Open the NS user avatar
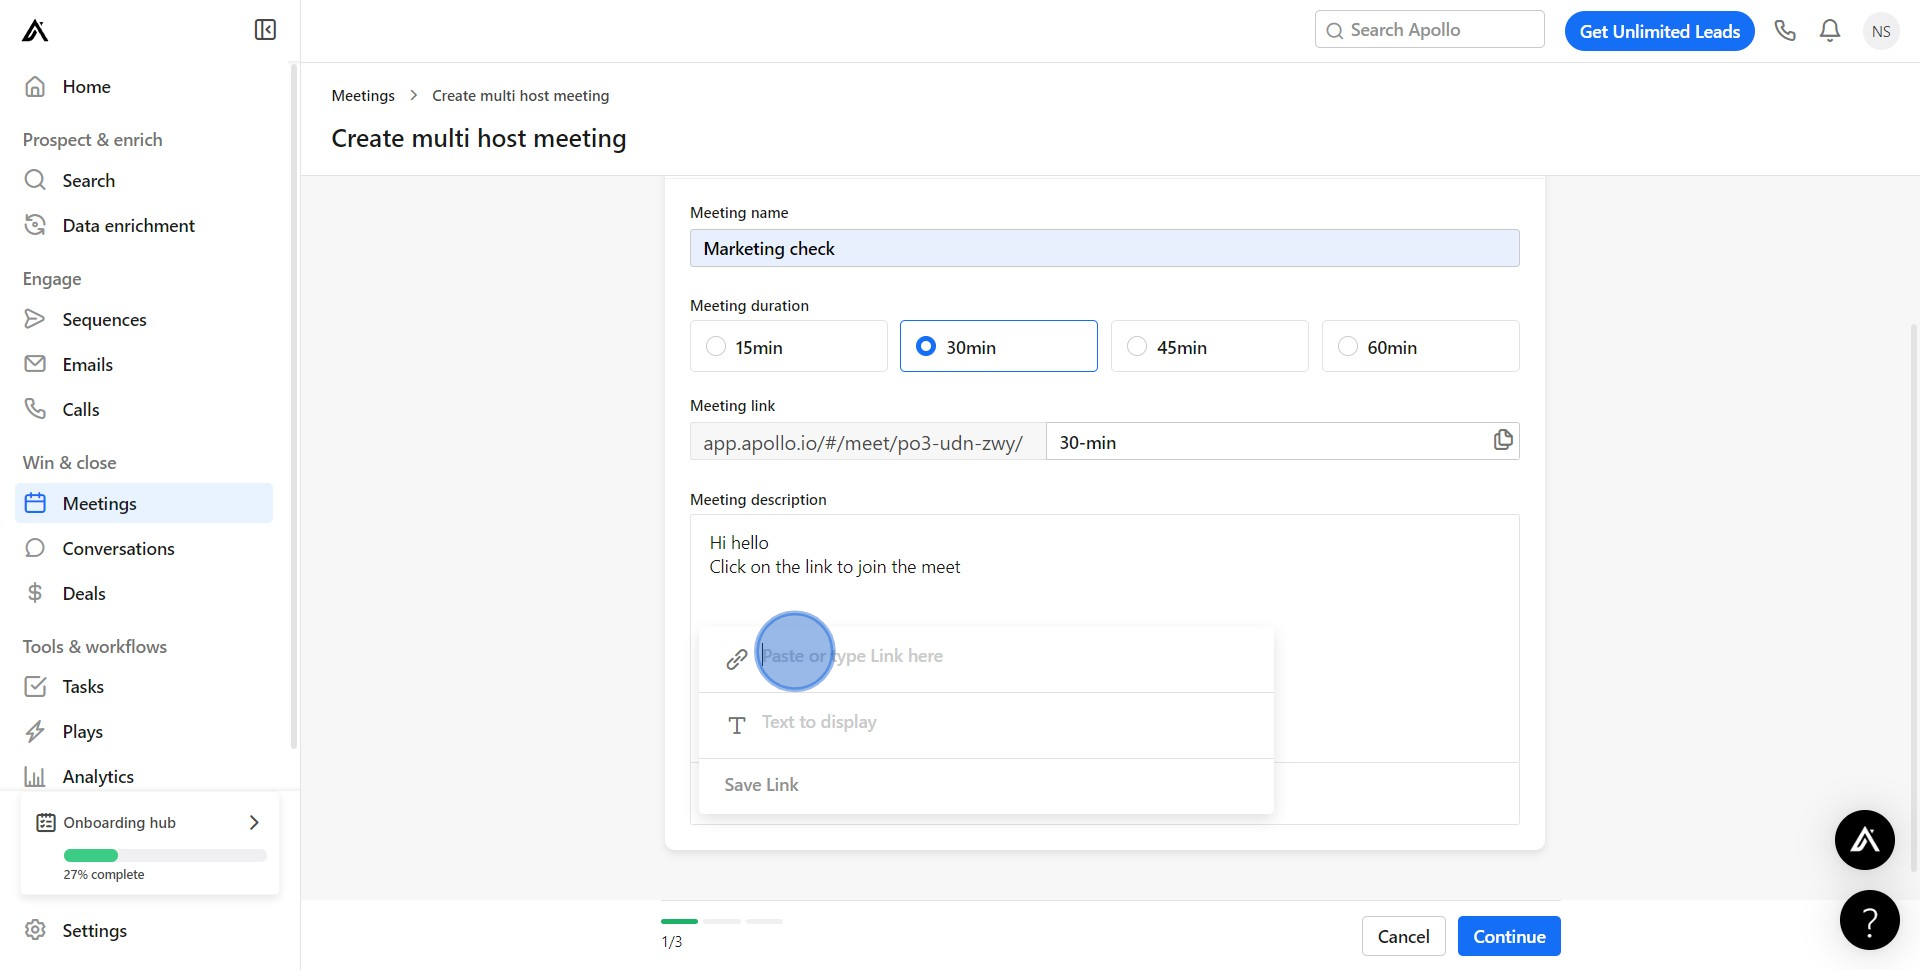 [1881, 31]
